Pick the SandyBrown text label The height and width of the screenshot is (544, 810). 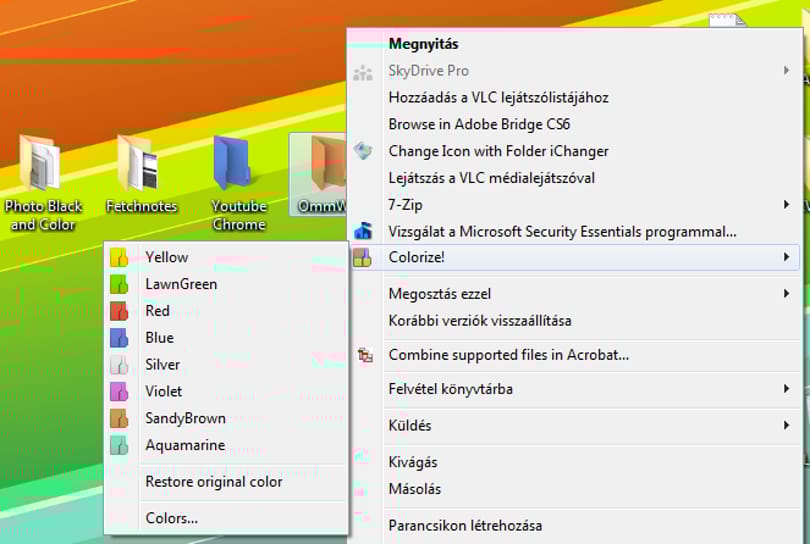[185, 418]
